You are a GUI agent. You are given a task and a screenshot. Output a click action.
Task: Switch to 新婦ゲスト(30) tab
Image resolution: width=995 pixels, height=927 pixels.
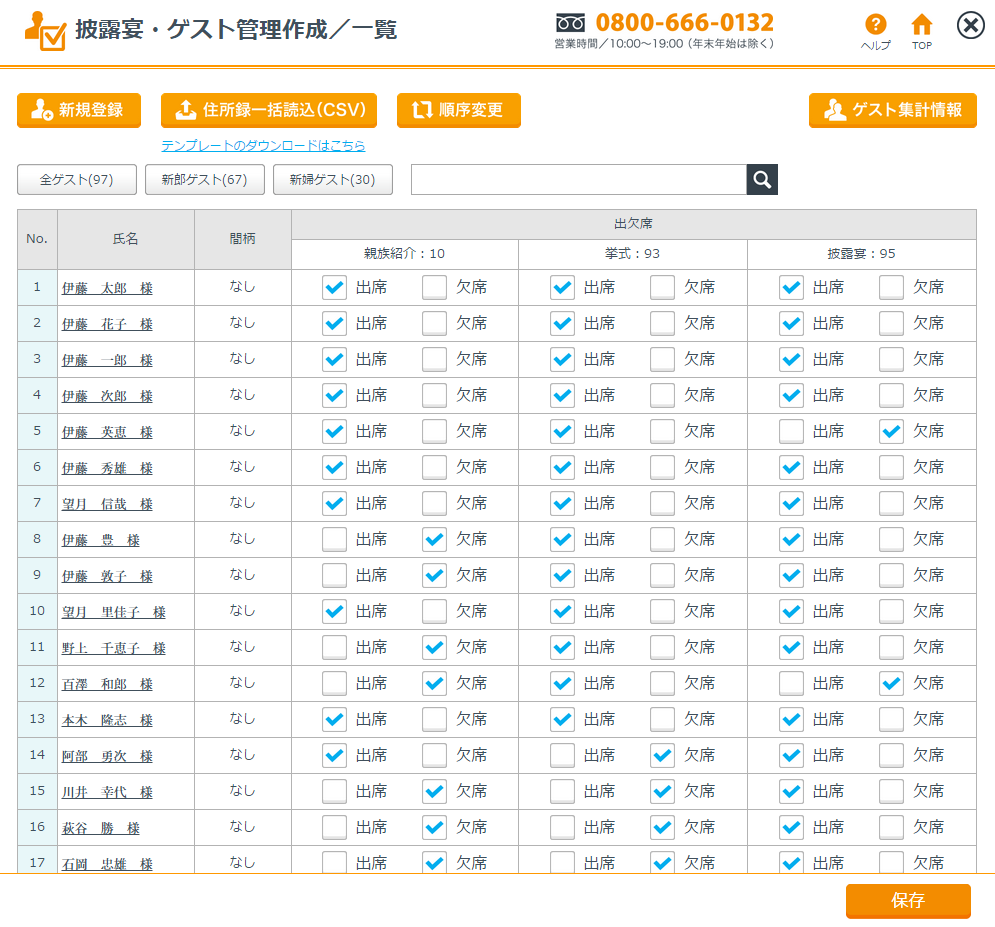(x=332, y=180)
